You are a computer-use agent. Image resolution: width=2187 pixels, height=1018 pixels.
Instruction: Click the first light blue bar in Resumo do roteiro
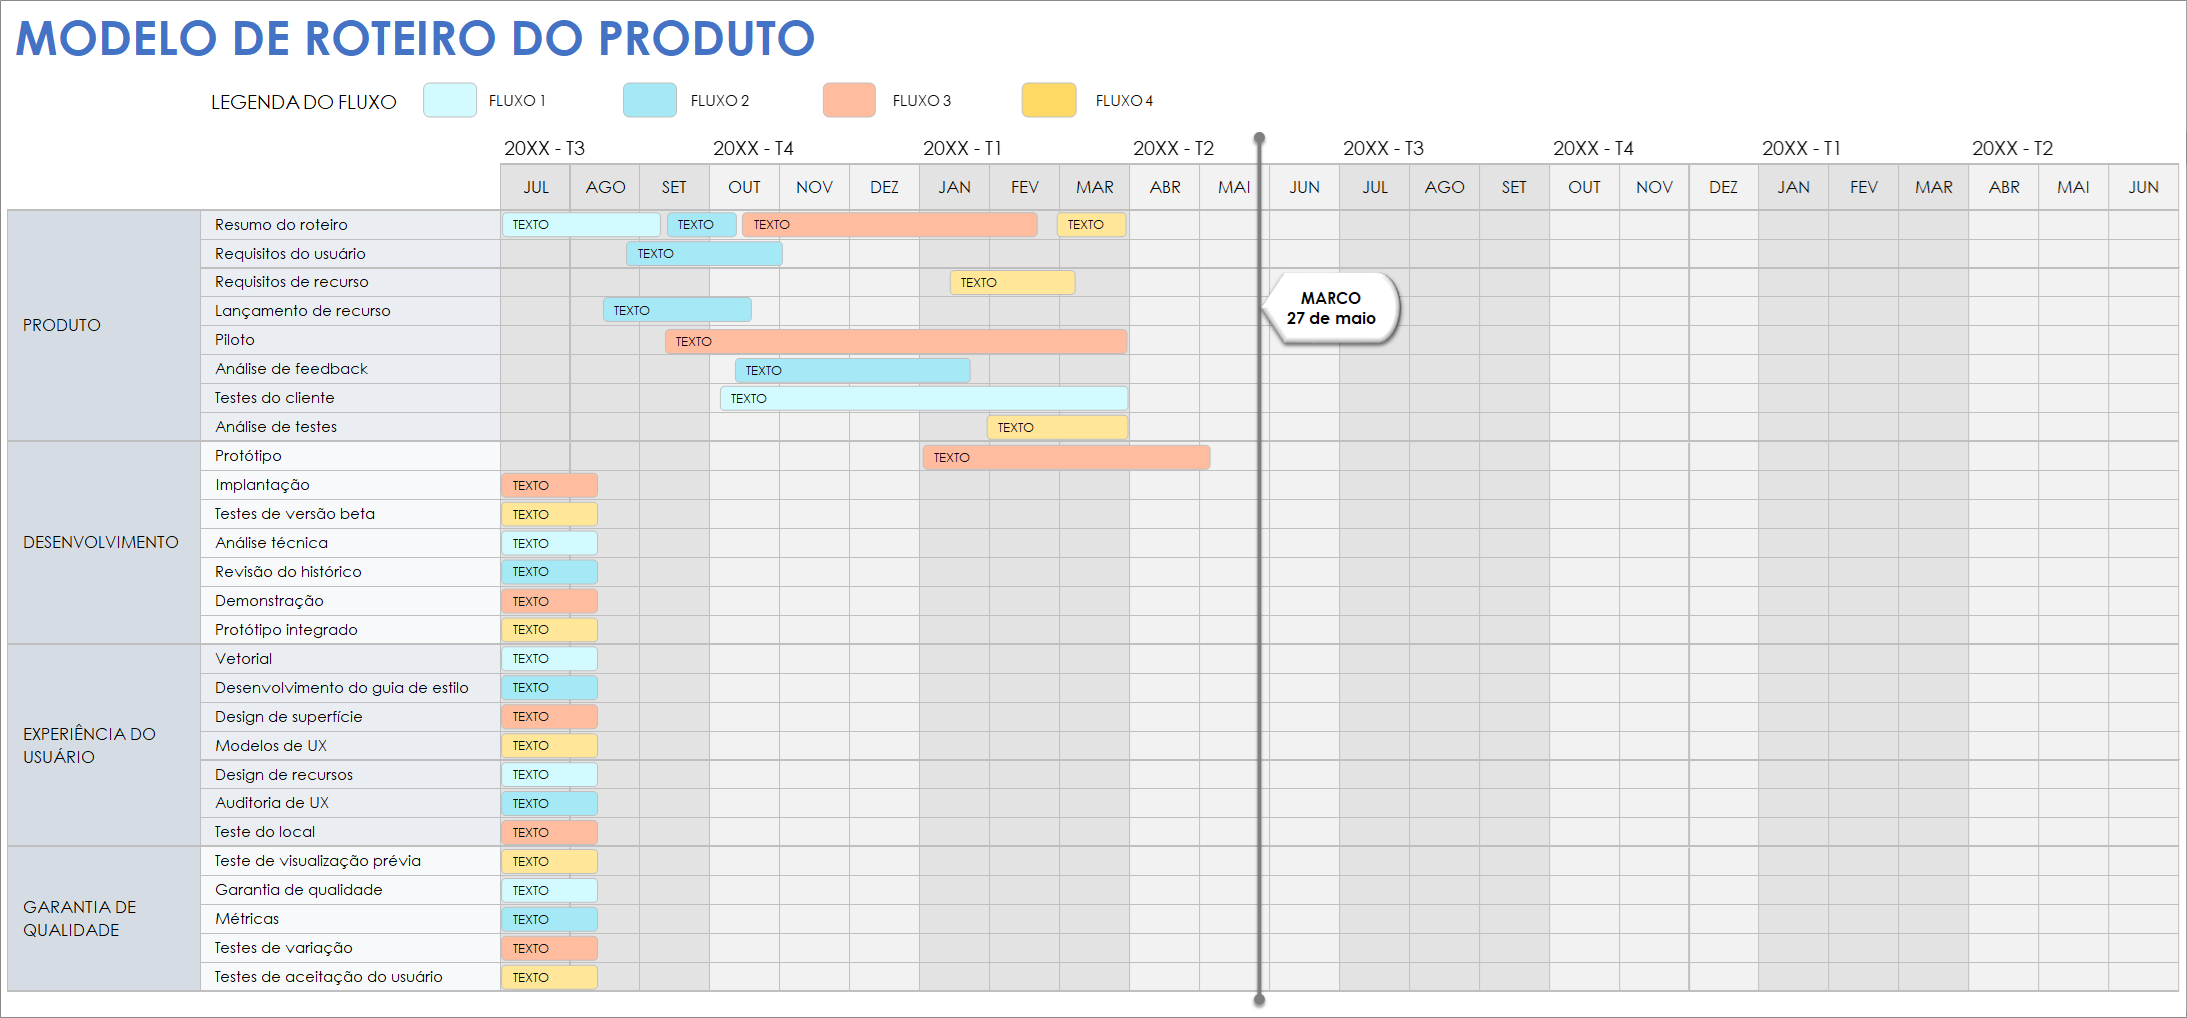tap(581, 224)
